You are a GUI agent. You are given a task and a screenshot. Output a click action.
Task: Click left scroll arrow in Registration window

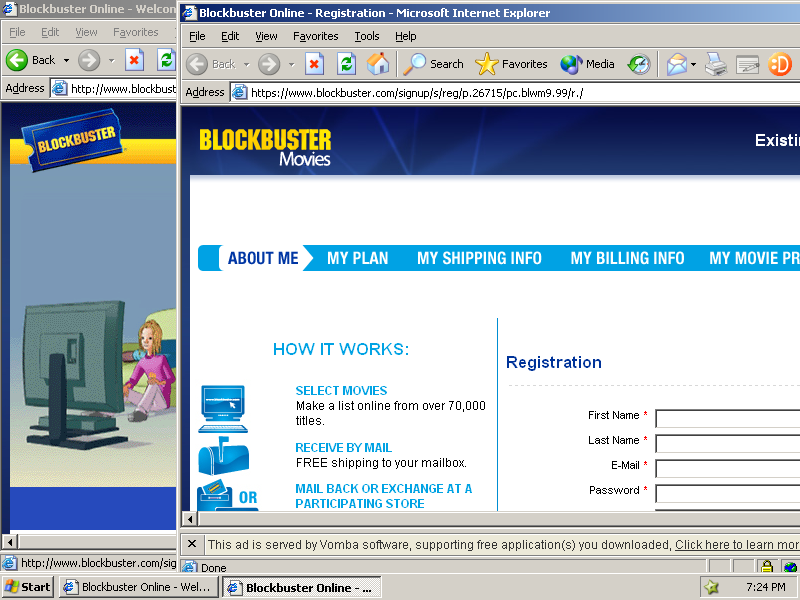click(x=190, y=519)
